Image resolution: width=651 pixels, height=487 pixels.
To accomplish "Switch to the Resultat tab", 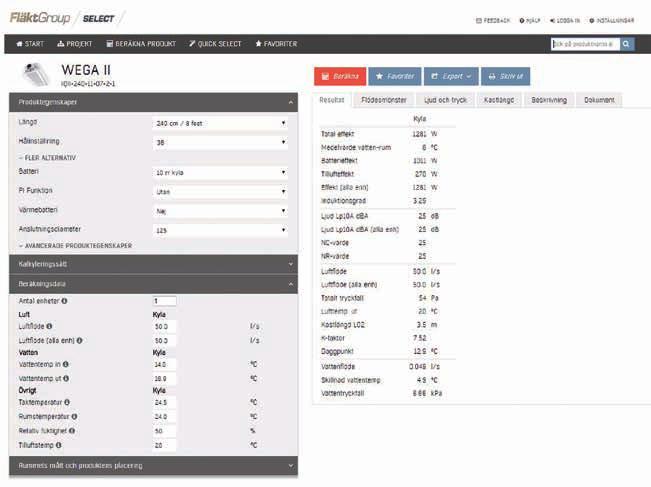I will coord(332,100).
